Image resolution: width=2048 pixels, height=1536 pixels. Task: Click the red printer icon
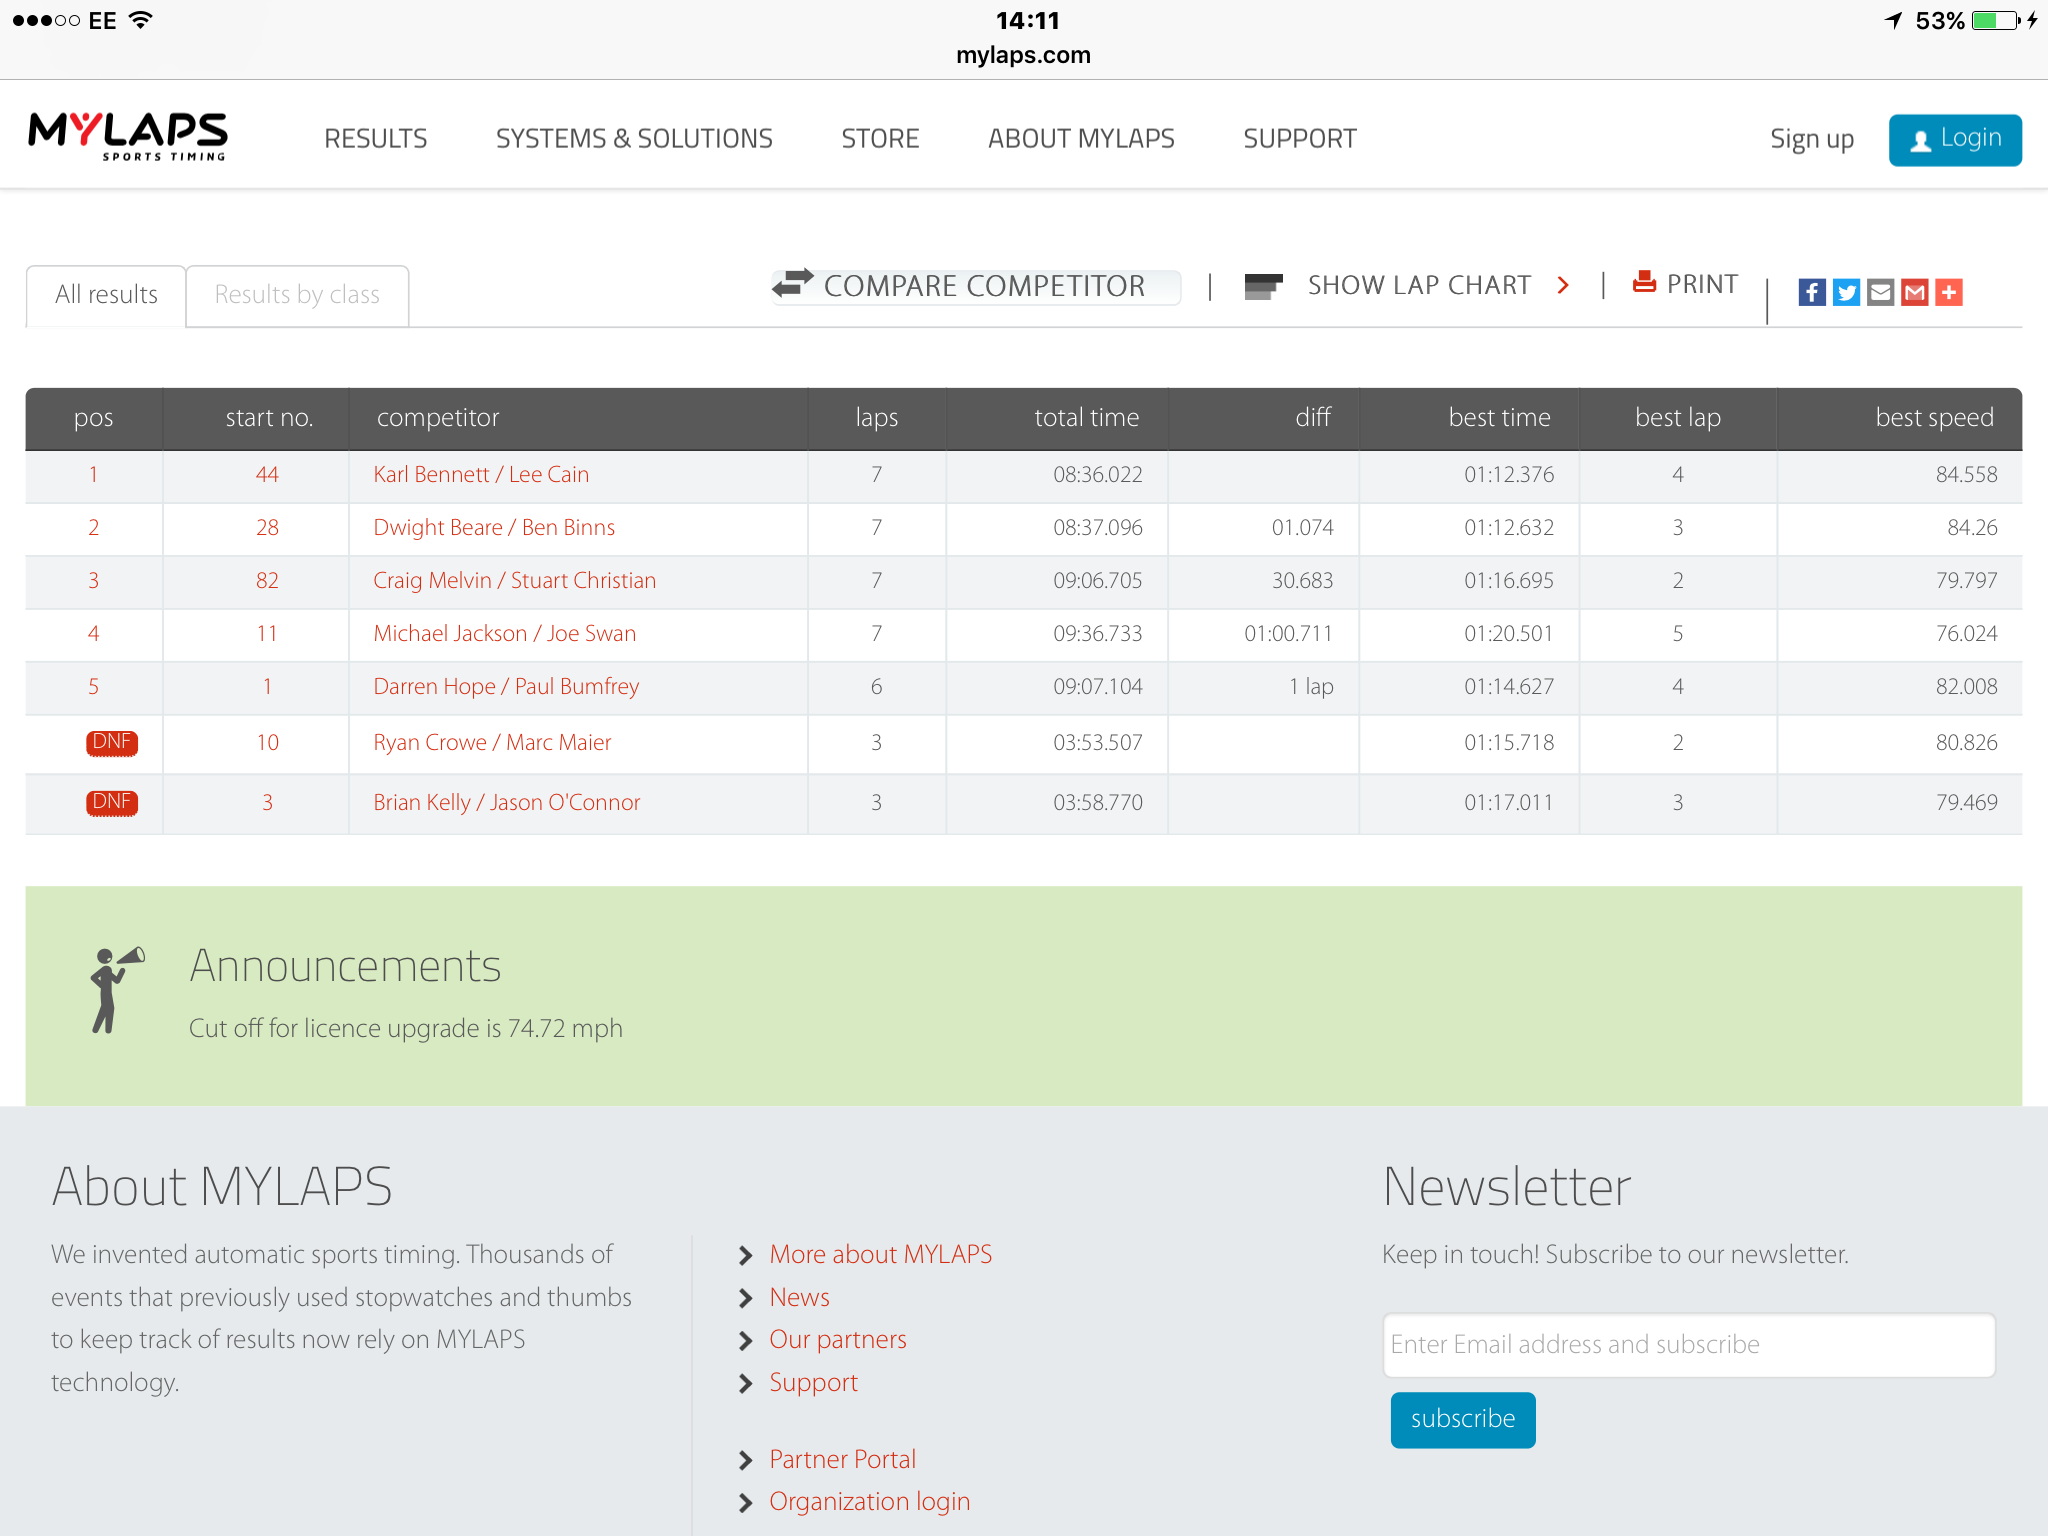[x=1644, y=282]
